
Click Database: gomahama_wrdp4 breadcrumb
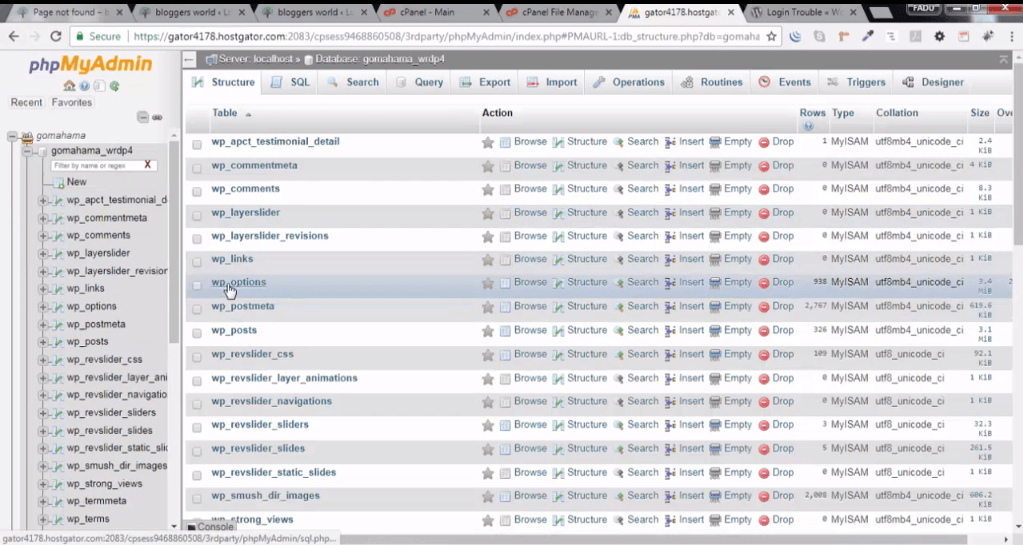pyautogui.click(x=380, y=59)
